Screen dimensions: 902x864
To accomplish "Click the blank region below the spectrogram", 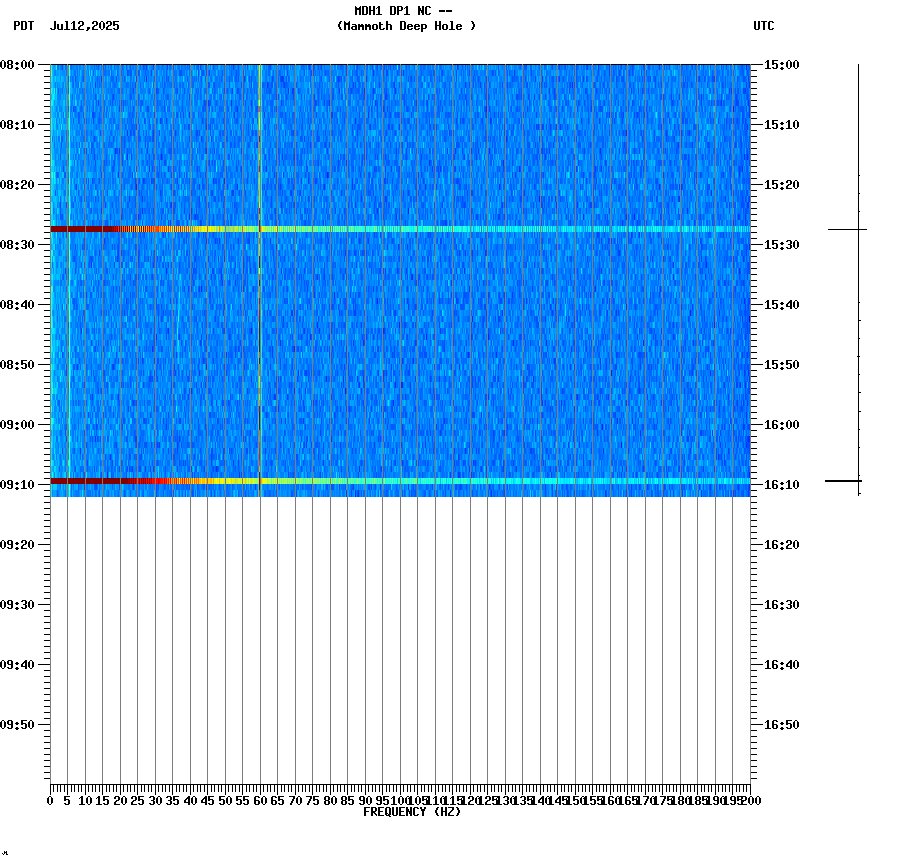I will coord(400,640).
